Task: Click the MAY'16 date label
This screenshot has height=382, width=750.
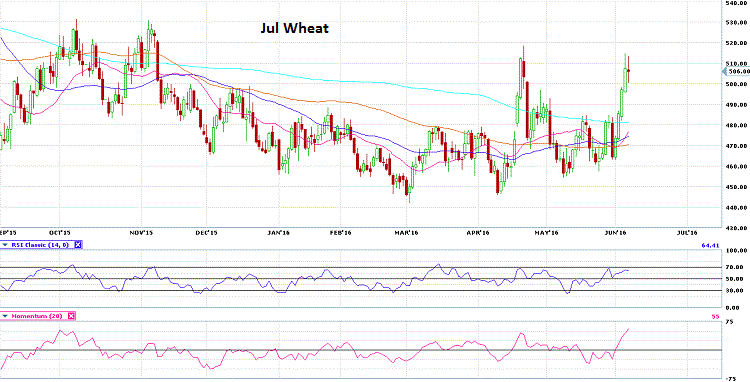Action: (547, 232)
